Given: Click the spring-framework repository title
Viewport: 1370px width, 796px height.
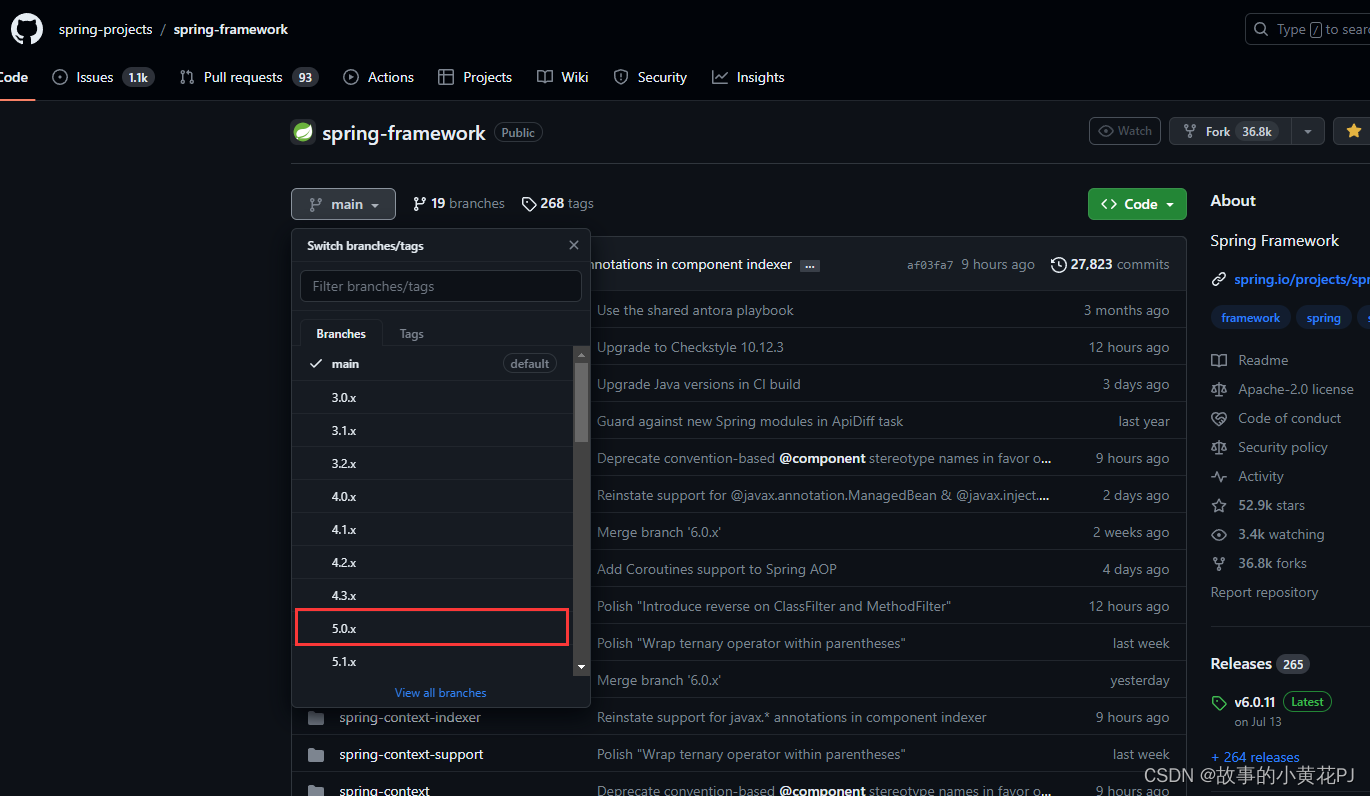Looking at the screenshot, I should pyautogui.click(x=404, y=133).
